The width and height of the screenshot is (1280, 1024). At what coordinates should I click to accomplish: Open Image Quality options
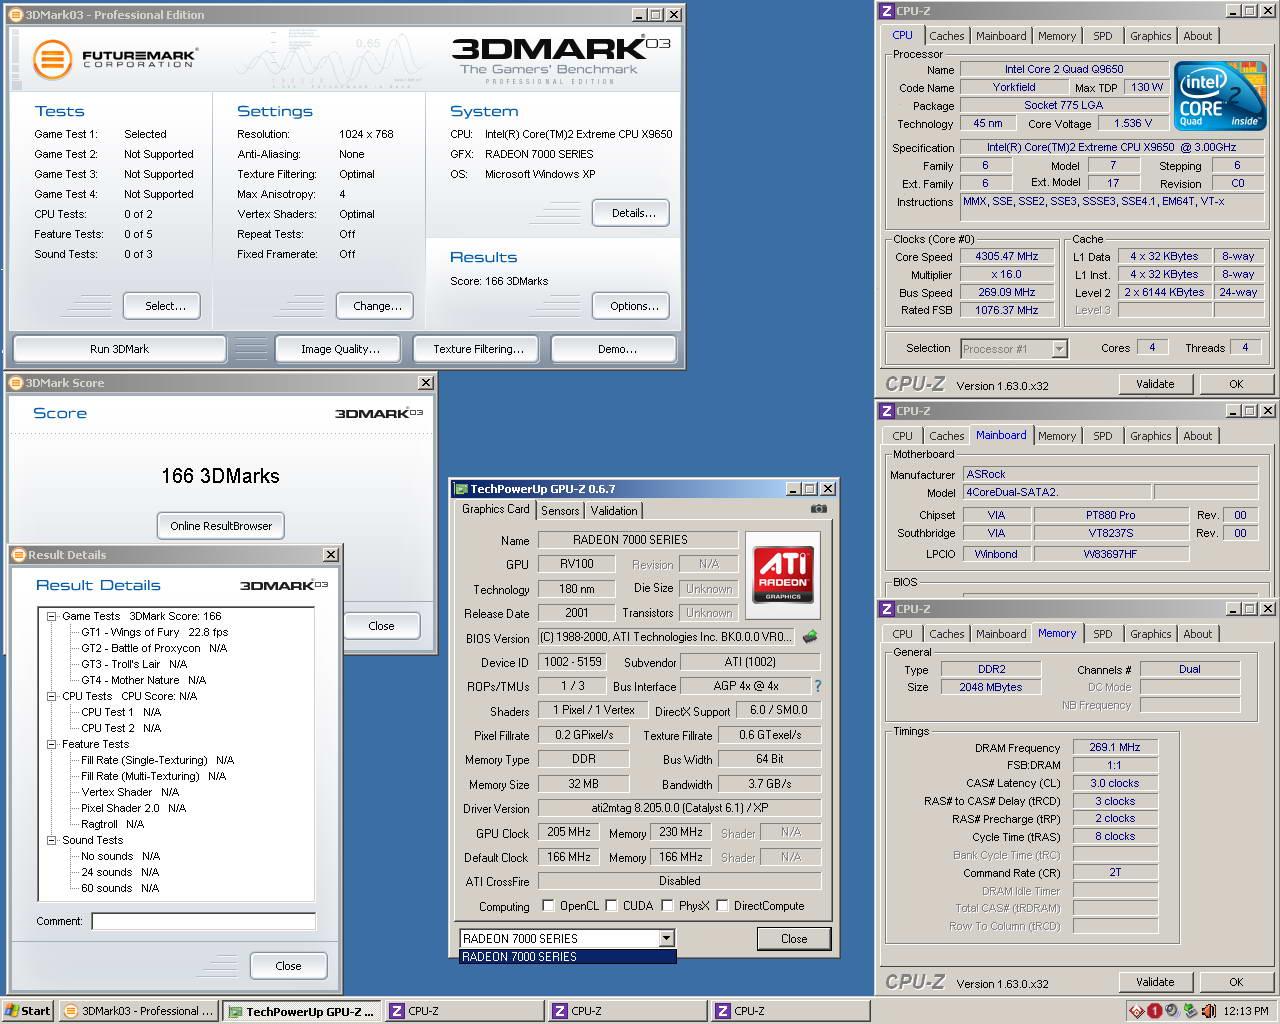pos(340,349)
